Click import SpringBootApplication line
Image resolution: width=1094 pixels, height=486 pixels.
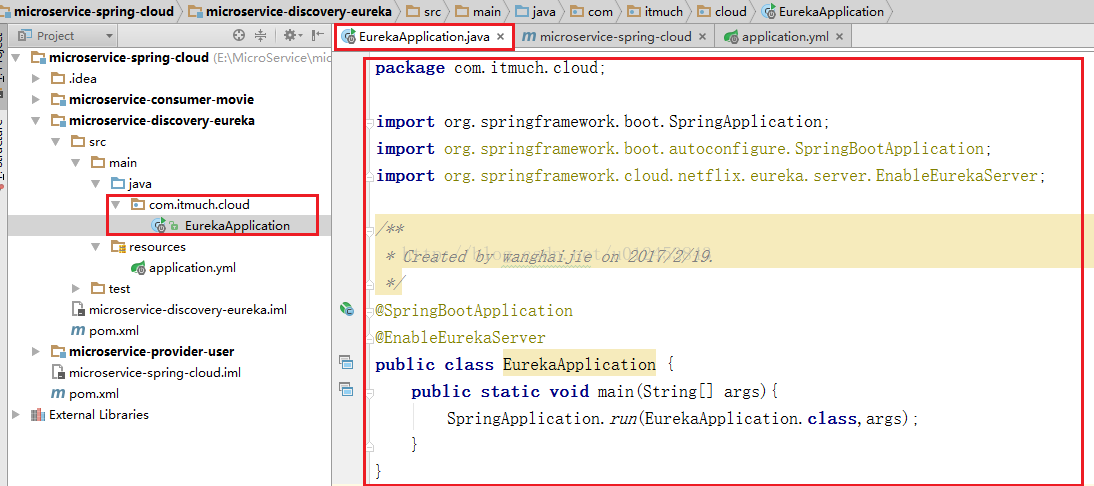684,149
